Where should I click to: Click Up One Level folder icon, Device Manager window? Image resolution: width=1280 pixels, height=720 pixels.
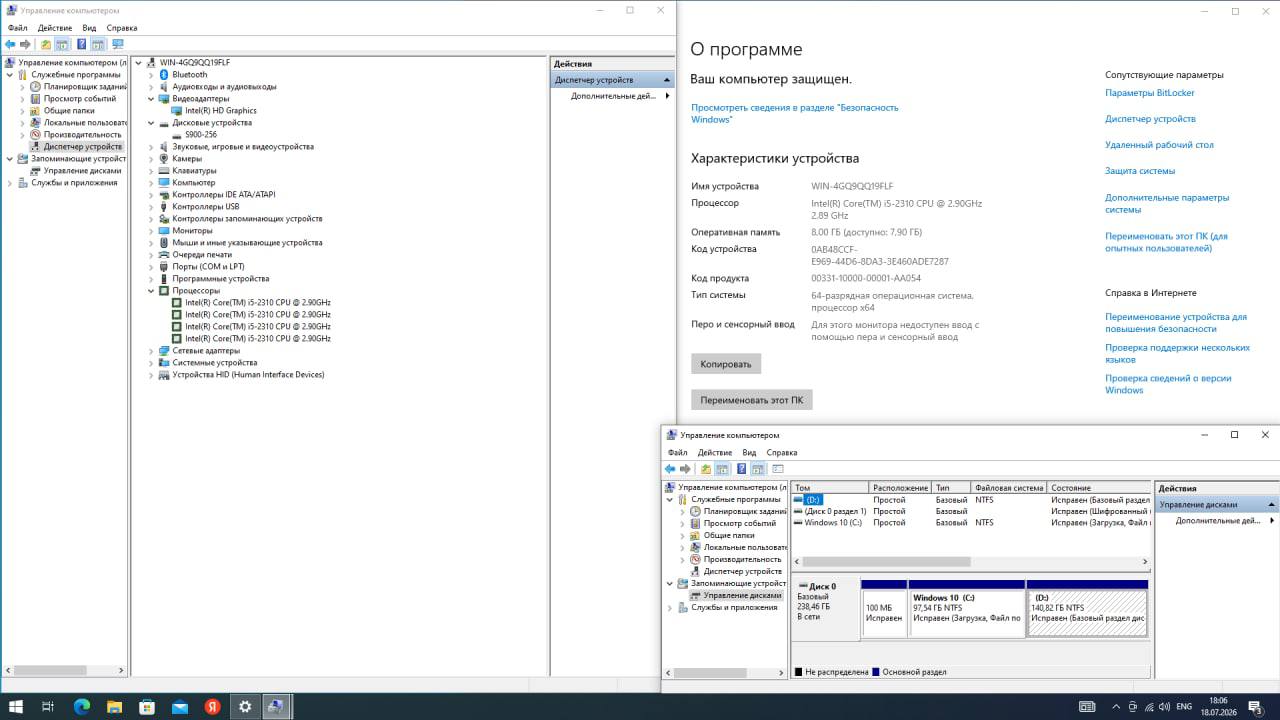click(46, 44)
